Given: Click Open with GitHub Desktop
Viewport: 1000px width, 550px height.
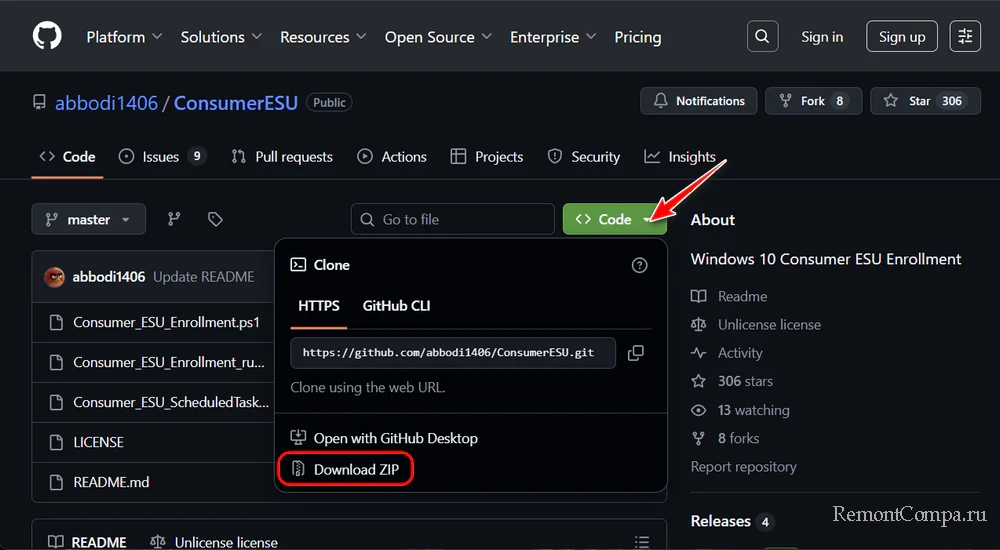Looking at the screenshot, I should click(x=395, y=438).
